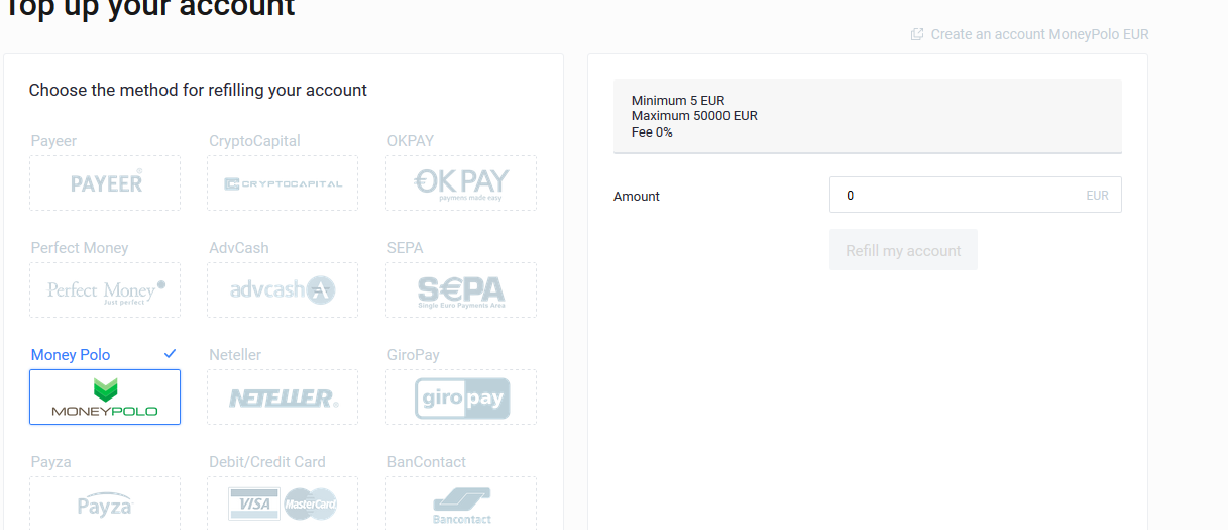
Task: Click the Maximum 50000 EUR text
Action: pyautogui.click(x=695, y=116)
